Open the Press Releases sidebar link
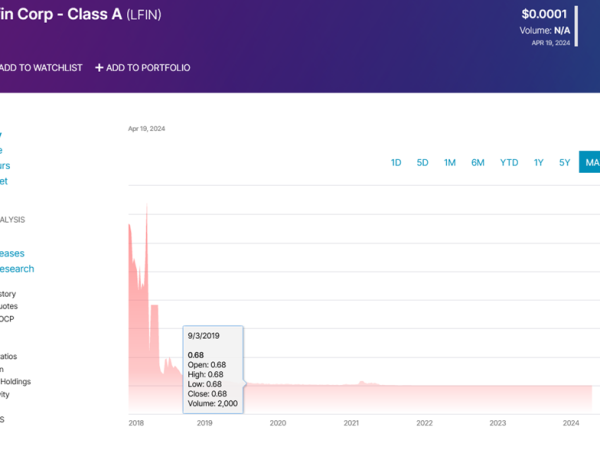Screen dimensions: 600x450 pos(12,253)
